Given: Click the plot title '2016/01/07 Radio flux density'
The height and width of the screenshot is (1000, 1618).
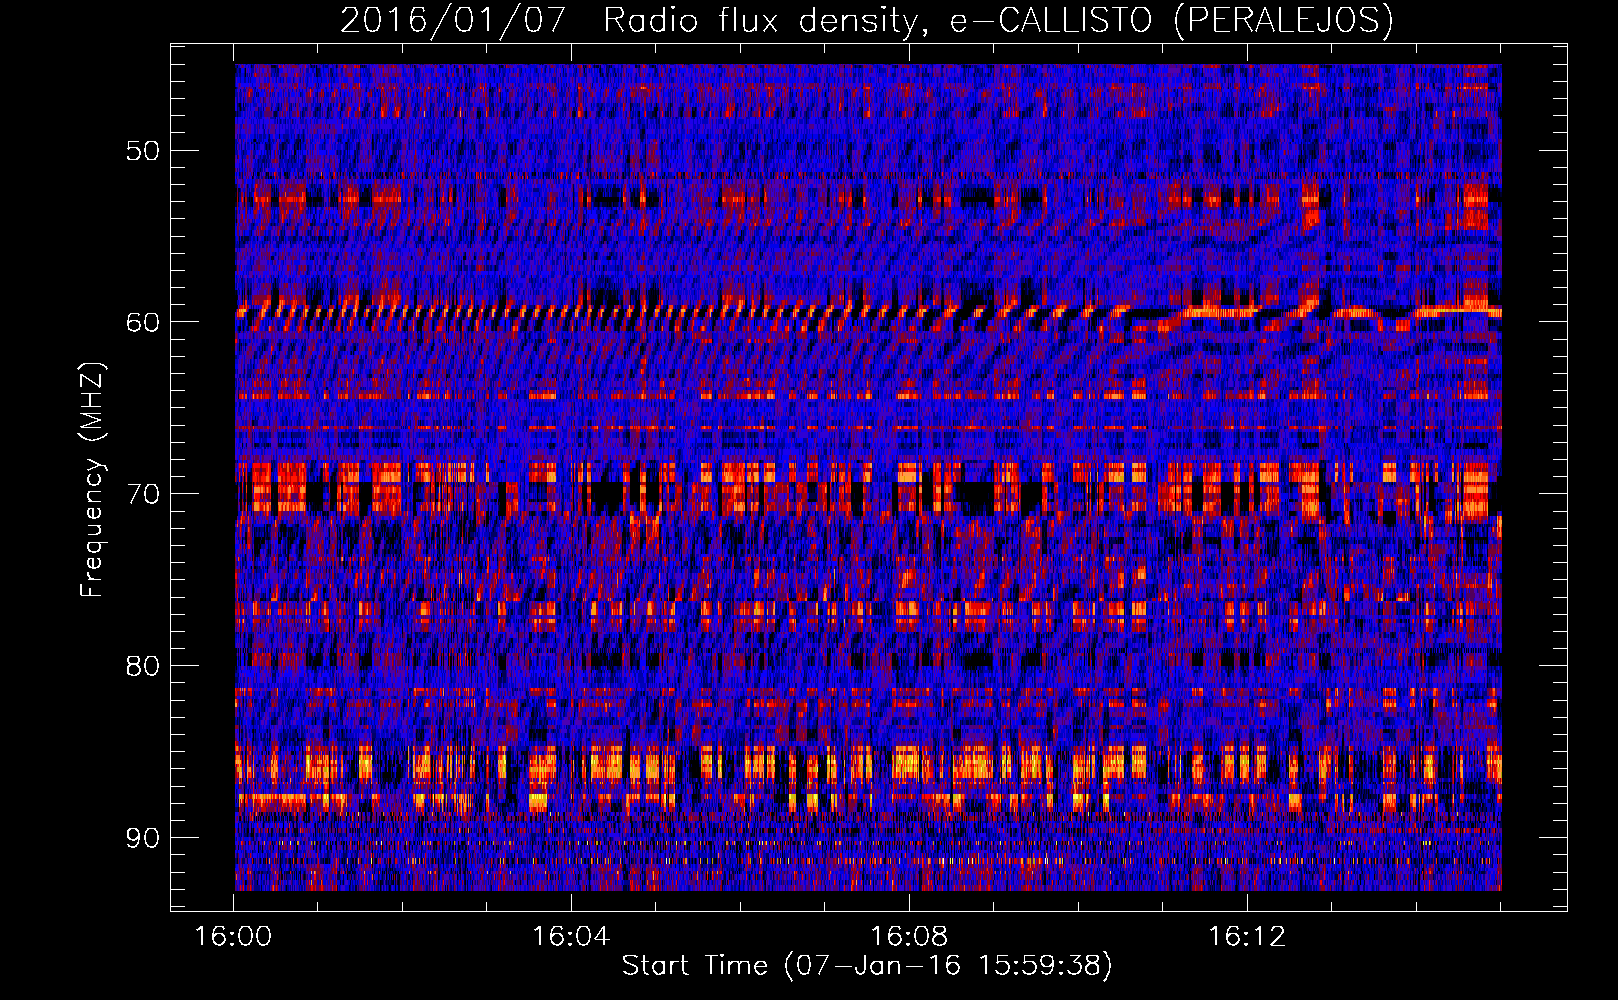Looking at the screenshot, I should pos(866,20).
